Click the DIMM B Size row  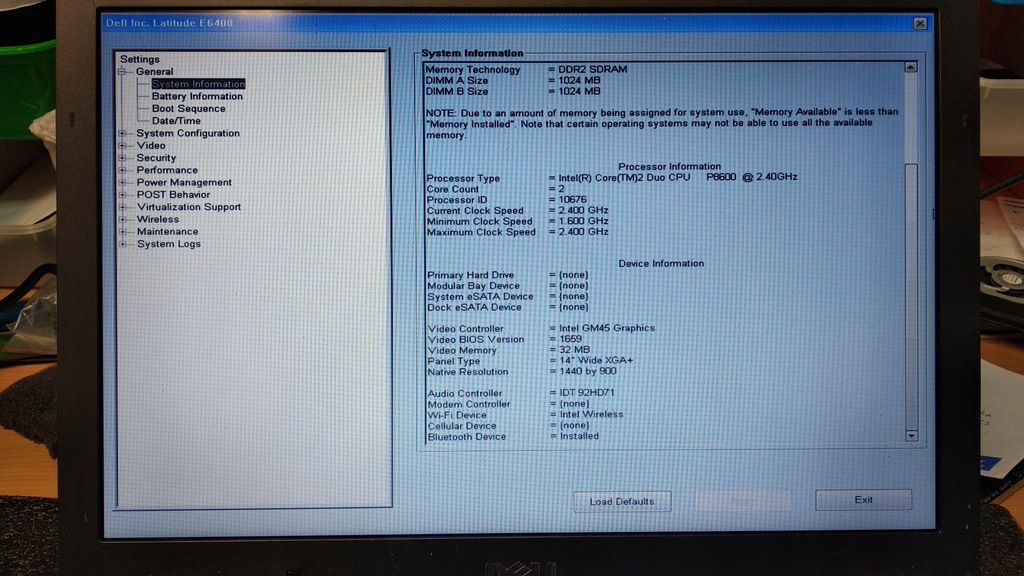coord(513,91)
